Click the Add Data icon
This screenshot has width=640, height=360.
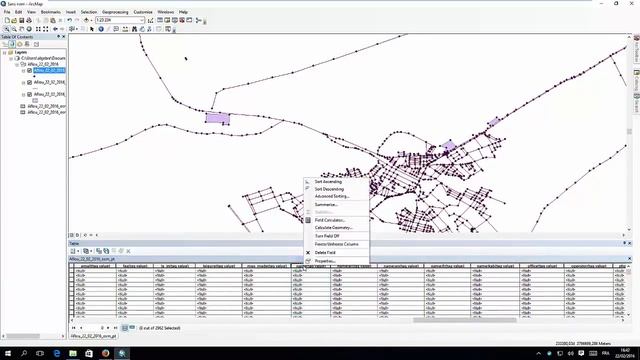tap(86, 20)
